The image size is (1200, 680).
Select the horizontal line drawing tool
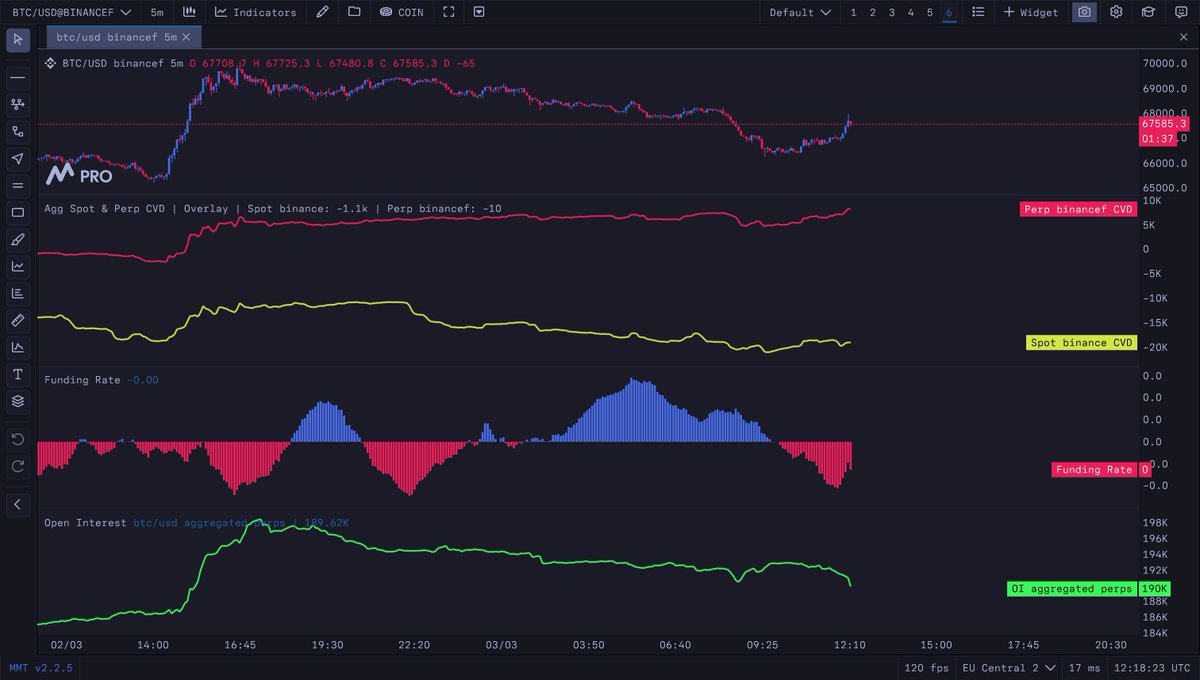[18, 77]
